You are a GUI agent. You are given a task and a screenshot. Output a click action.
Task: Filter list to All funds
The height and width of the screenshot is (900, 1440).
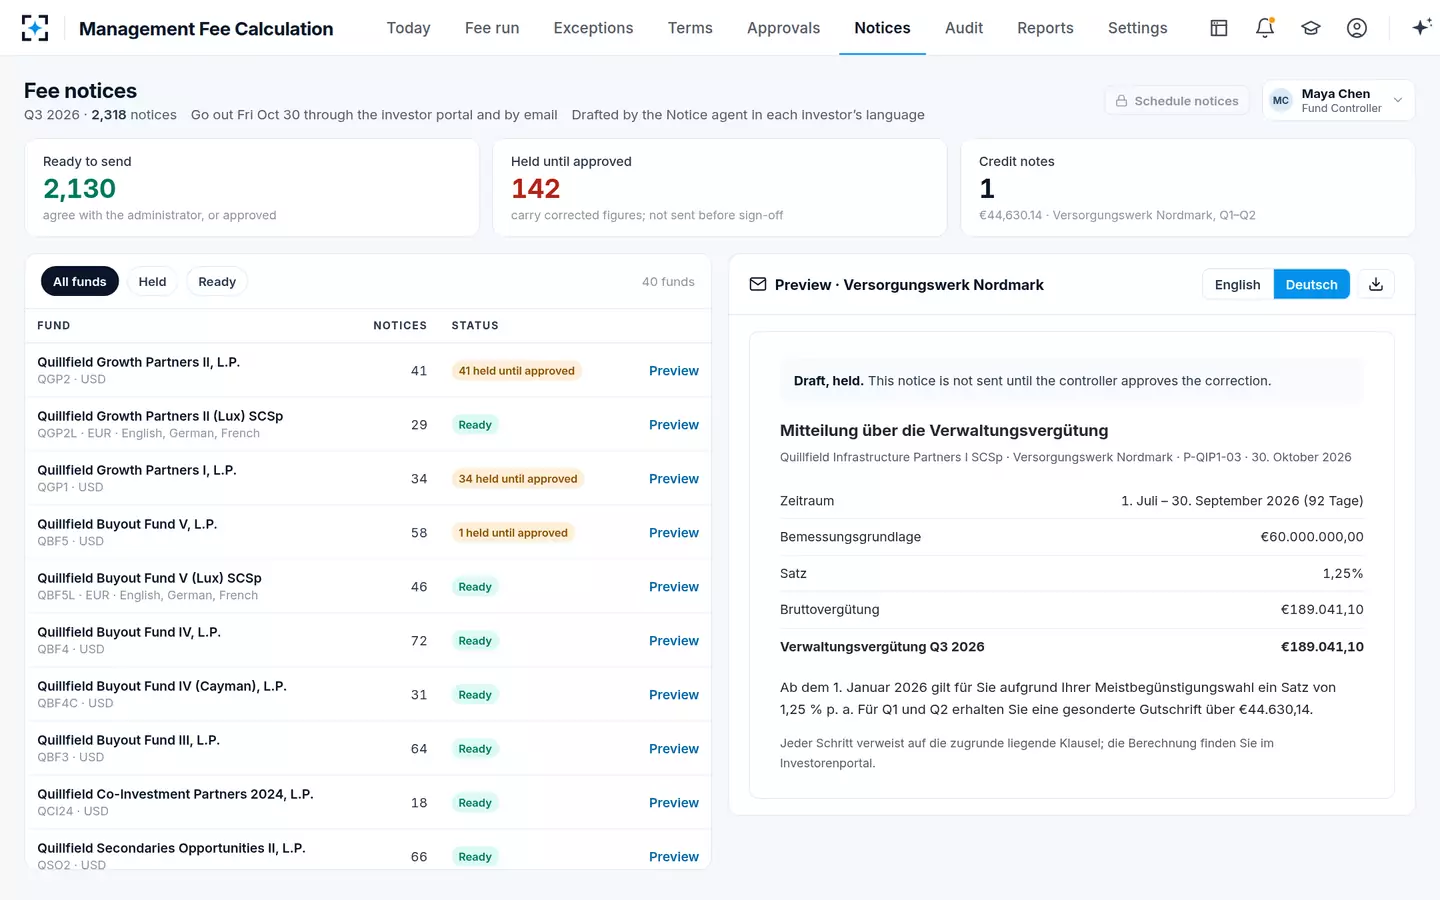click(80, 282)
